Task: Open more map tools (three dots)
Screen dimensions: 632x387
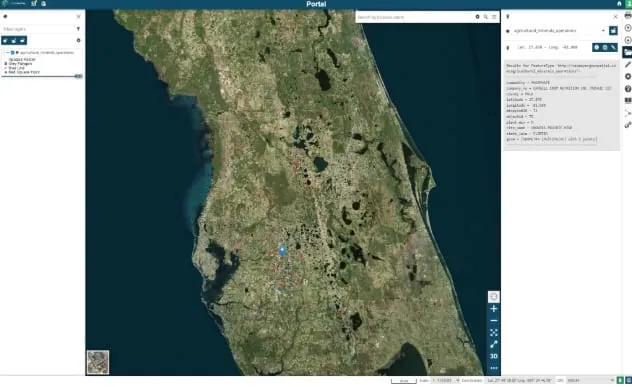Action: [493, 368]
